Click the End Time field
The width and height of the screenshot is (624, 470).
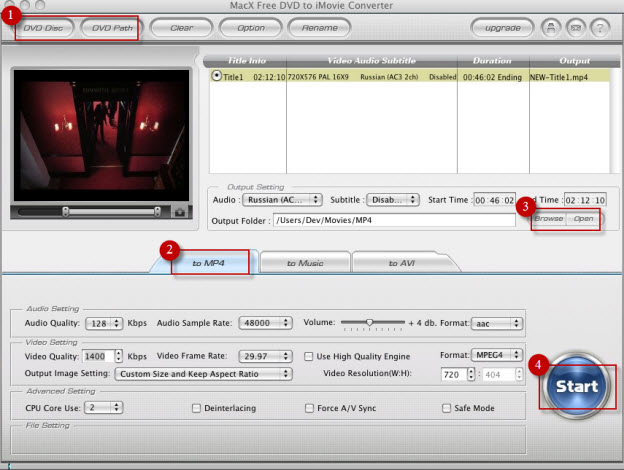[585, 200]
